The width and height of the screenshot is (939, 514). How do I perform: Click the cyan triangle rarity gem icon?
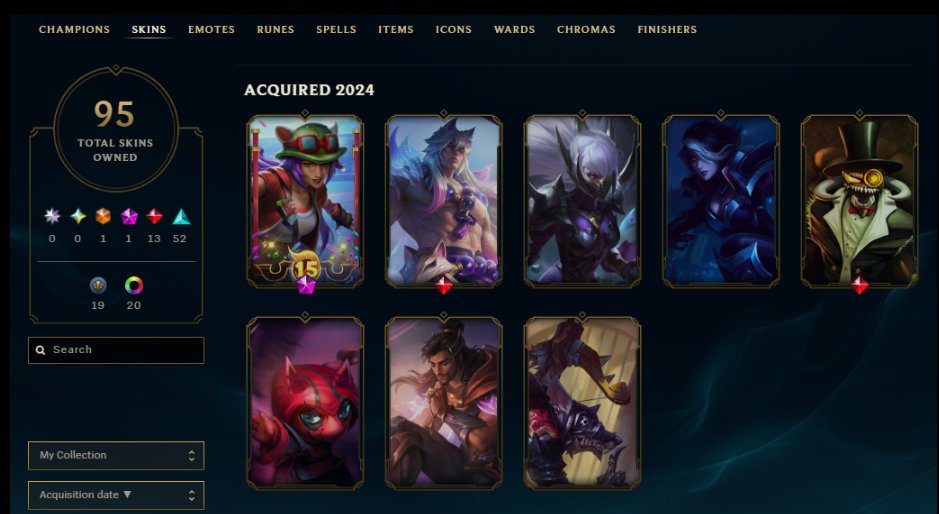181,216
